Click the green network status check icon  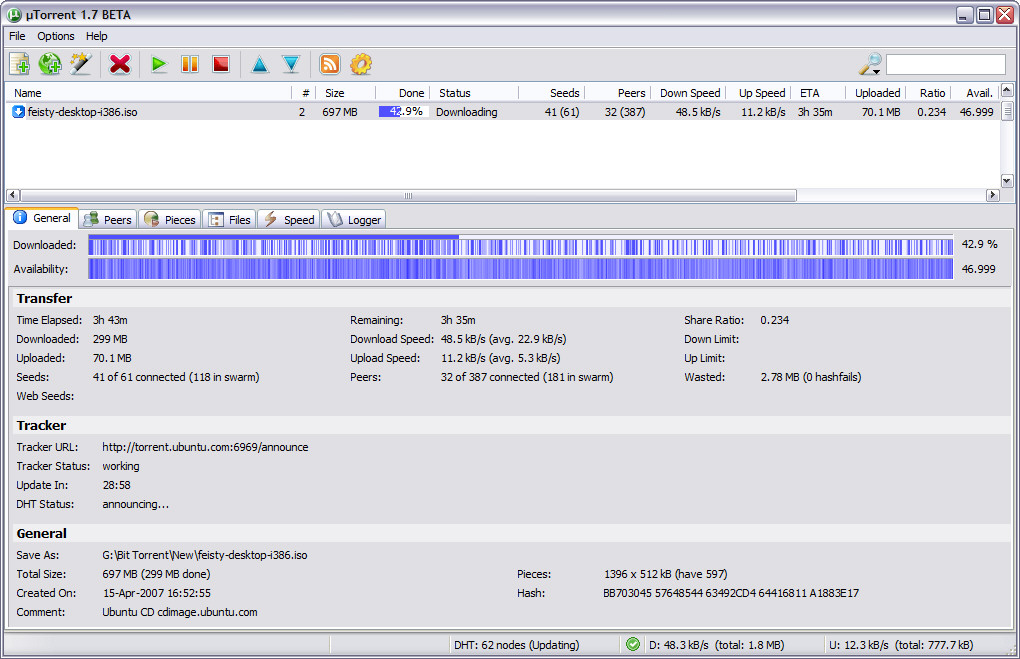coord(632,644)
